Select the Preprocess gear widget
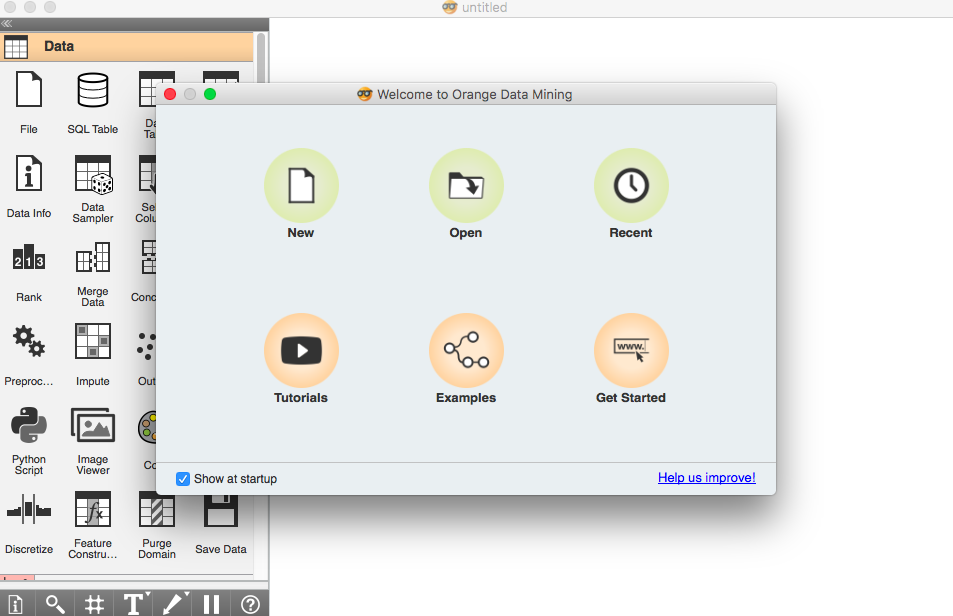This screenshot has width=953, height=616. pyautogui.click(x=29, y=355)
